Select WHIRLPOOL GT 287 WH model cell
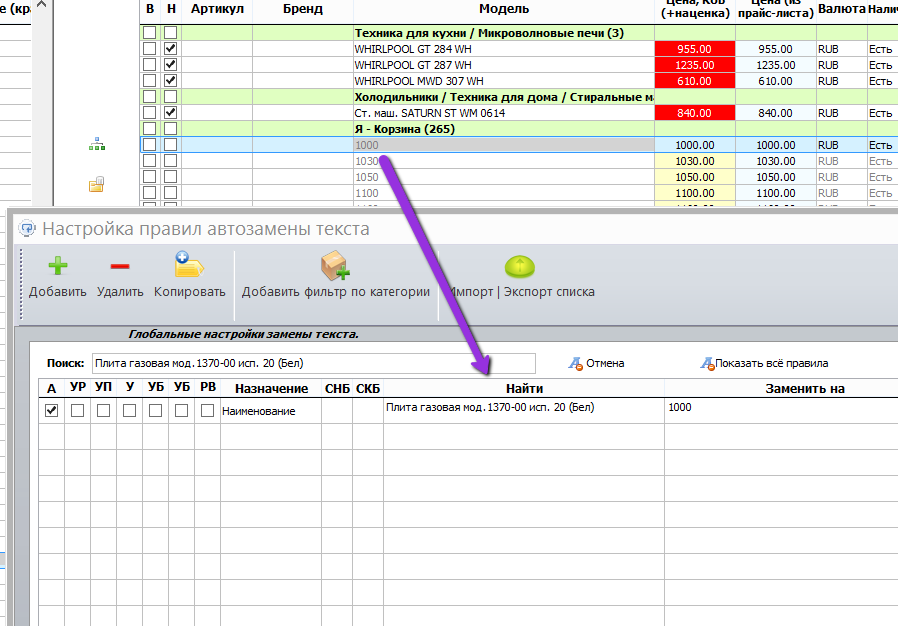 (x=504, y=65)
